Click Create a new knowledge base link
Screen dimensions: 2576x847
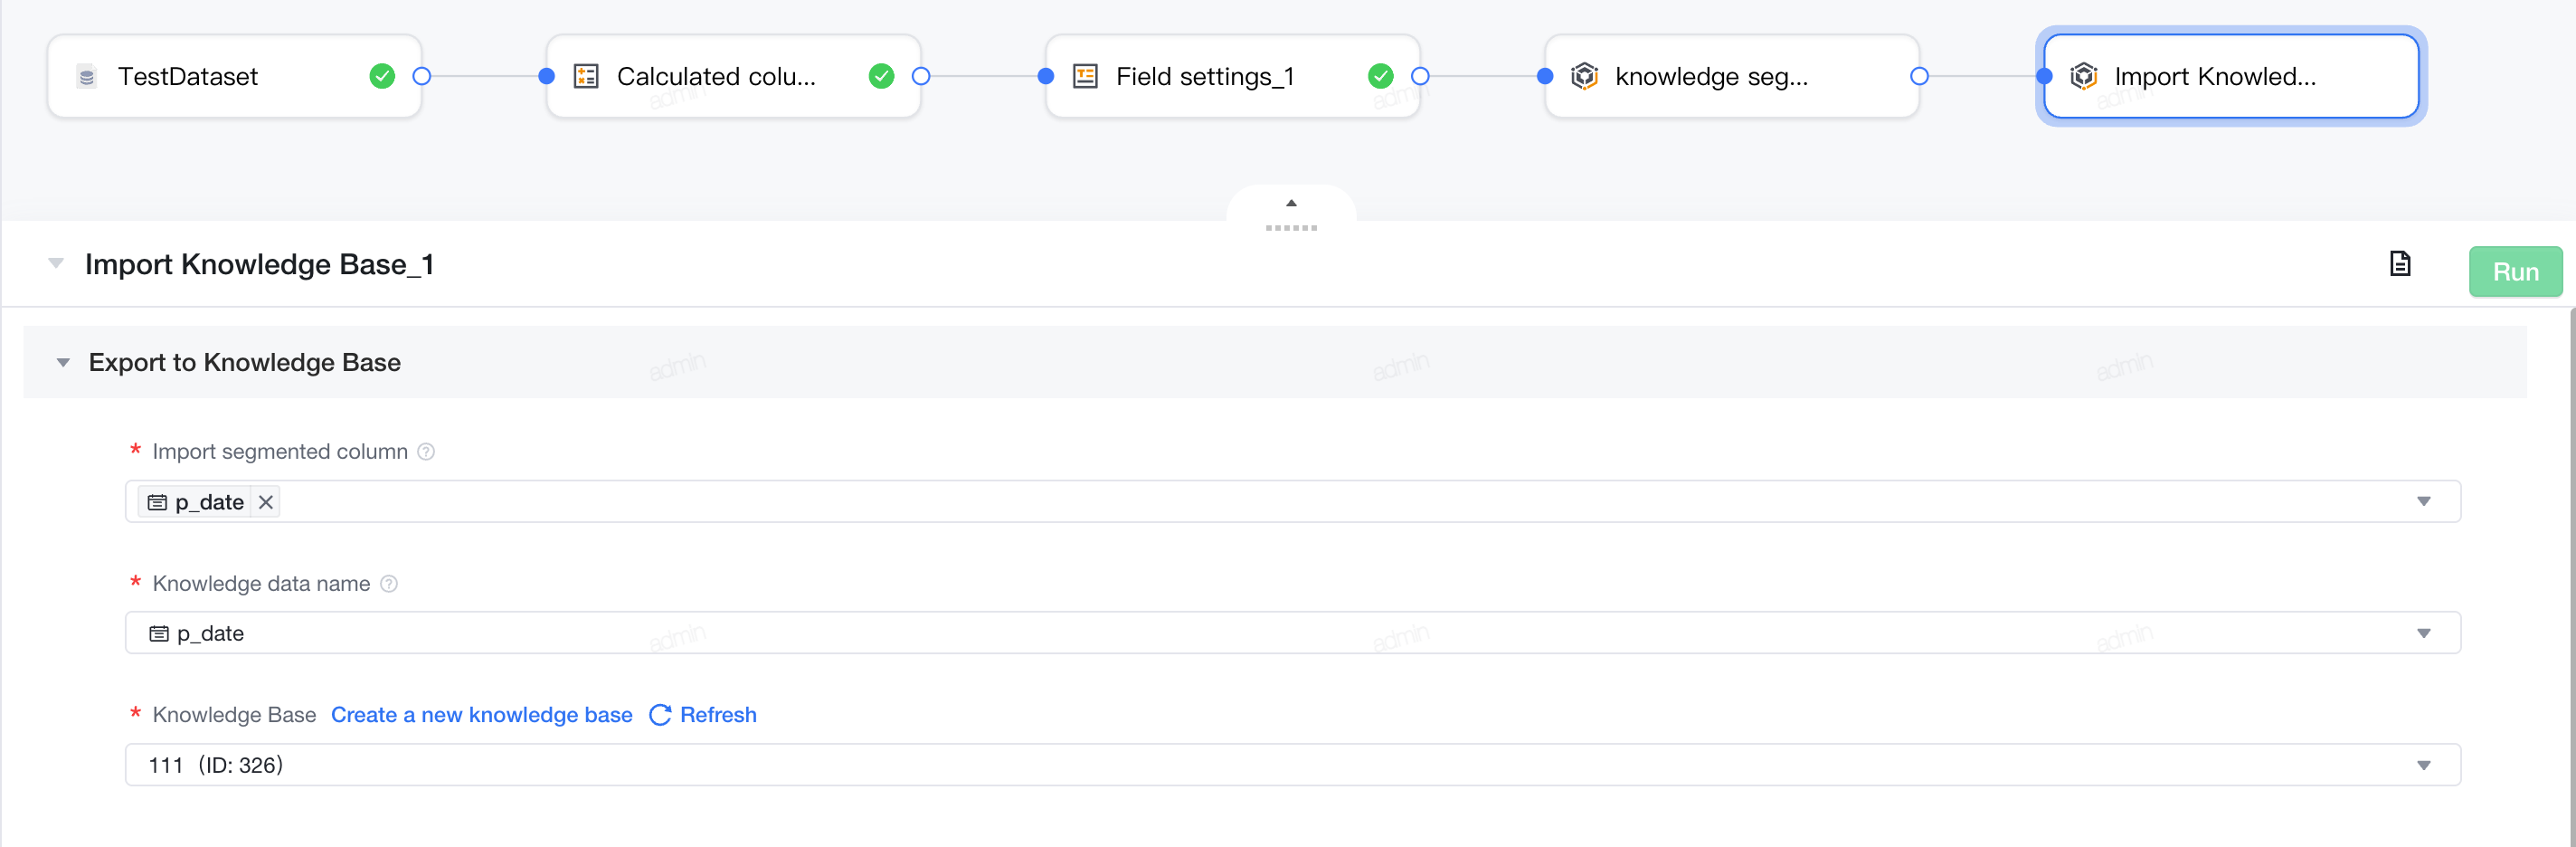click(x=482, y=715)
